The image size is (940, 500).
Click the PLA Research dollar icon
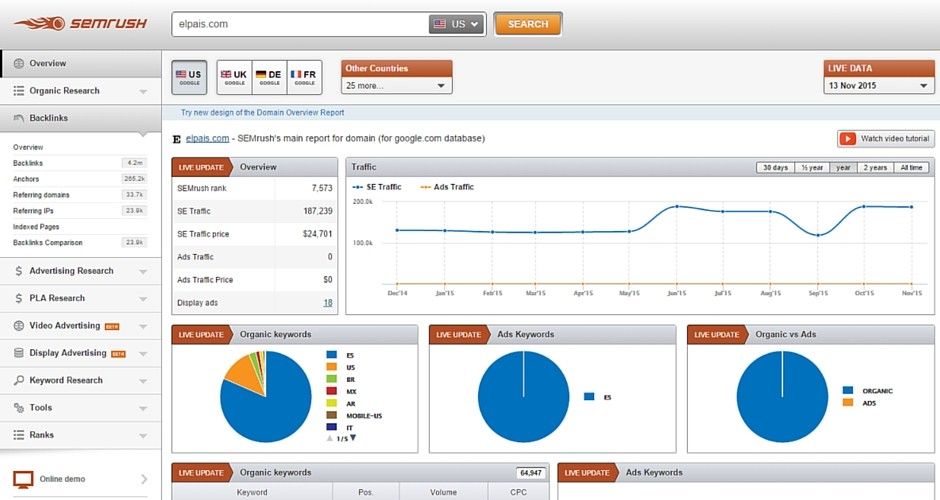point(19,298)
